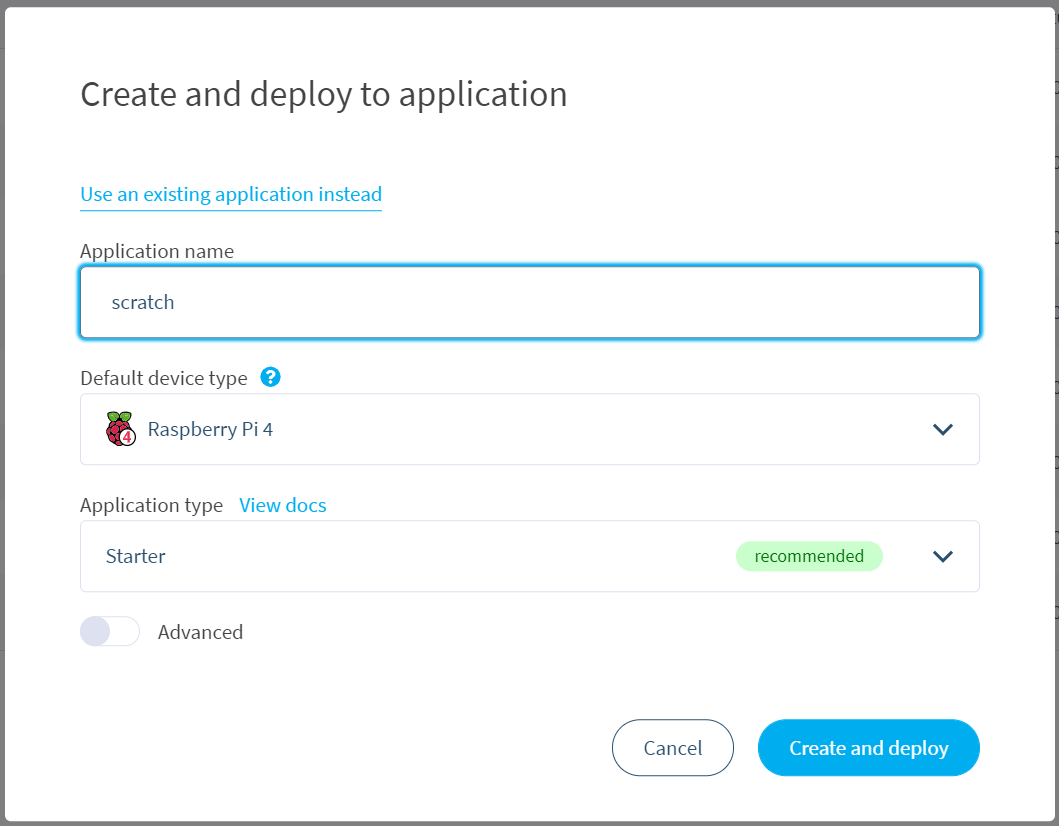Viewport: 1059px width, 826px height.
Task: Click the word scratch in name field
Action: 143,302
